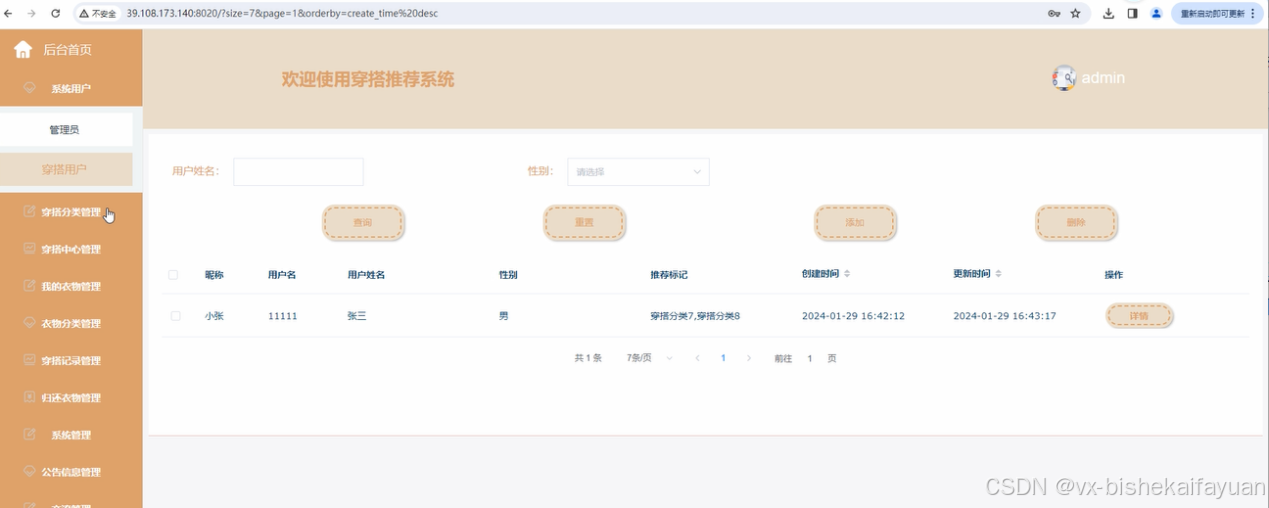The image size is (1269, 508).
Task: Click the 用户姓名 input field
Action: (298, 172)
